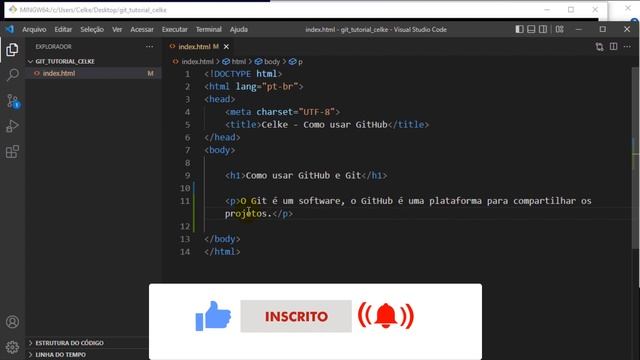This screenshot has height=360, width=640.
Task: Toggle bottom panel layout icon
Action: coord(531,29)
